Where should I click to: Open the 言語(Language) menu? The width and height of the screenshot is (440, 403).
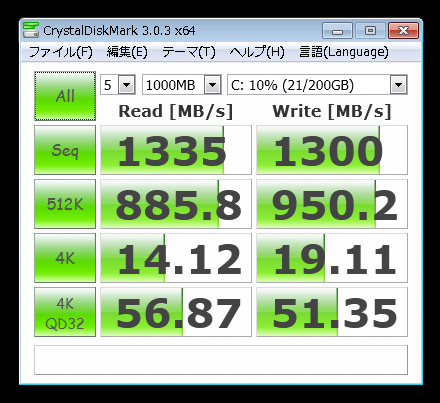click(x=344, y=52)
